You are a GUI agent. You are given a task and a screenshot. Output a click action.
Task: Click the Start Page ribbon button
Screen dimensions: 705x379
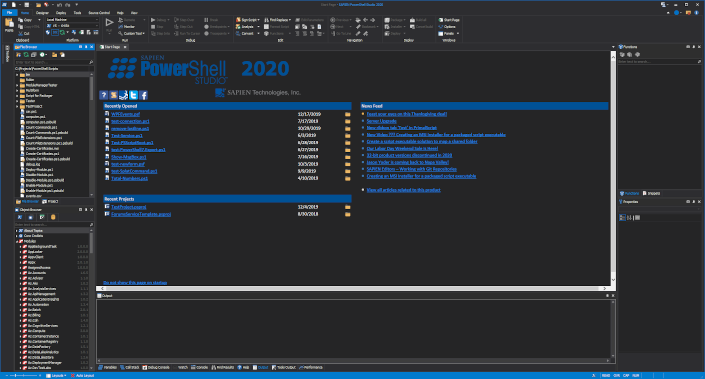pos(449,20)
